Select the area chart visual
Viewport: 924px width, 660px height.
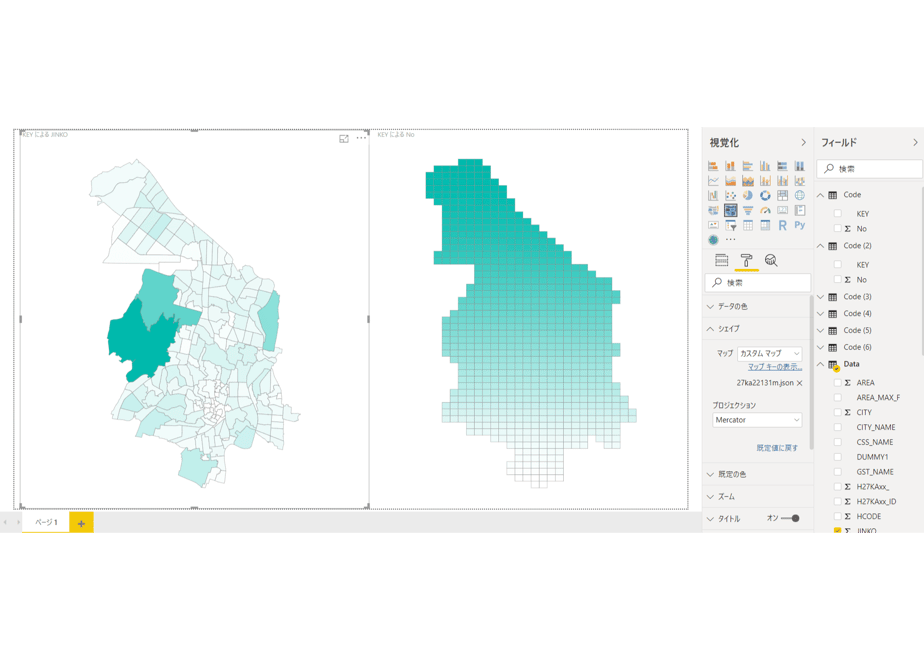click(731, 180)
